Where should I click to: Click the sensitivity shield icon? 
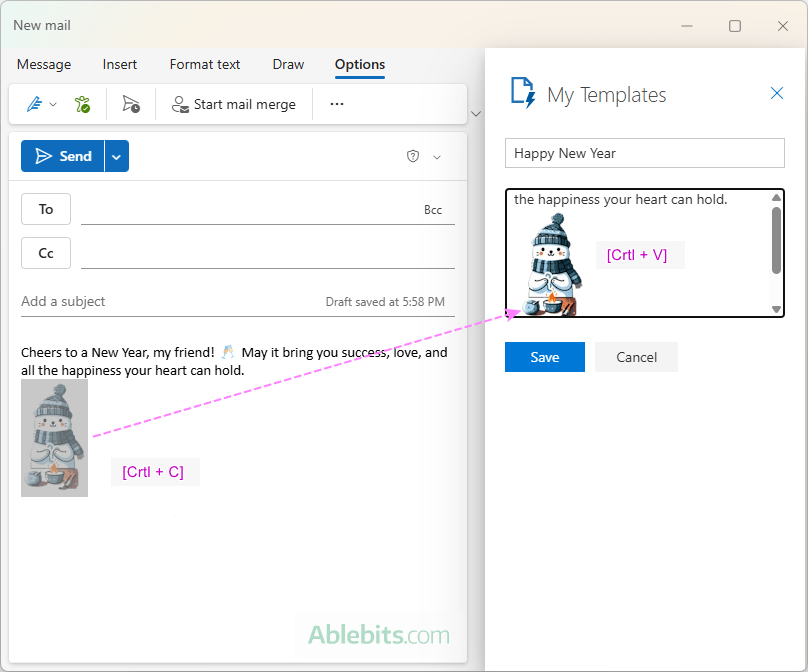click(x=413, y=156)
